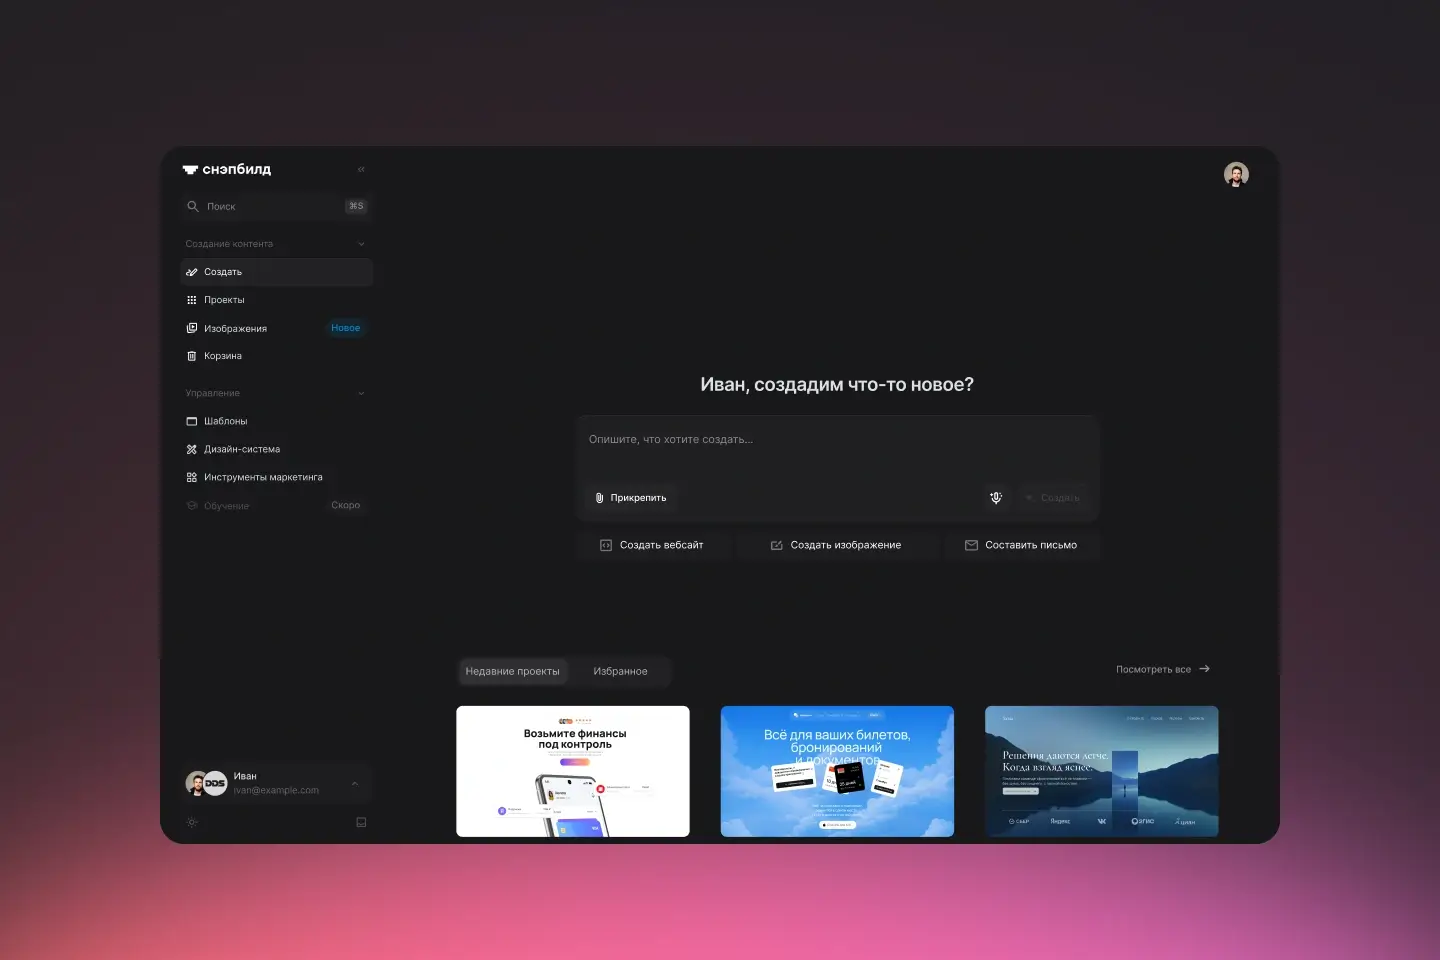Open Изображения section in the sidebar
This screenshot has height=960, width=1440.
(235, 329)
